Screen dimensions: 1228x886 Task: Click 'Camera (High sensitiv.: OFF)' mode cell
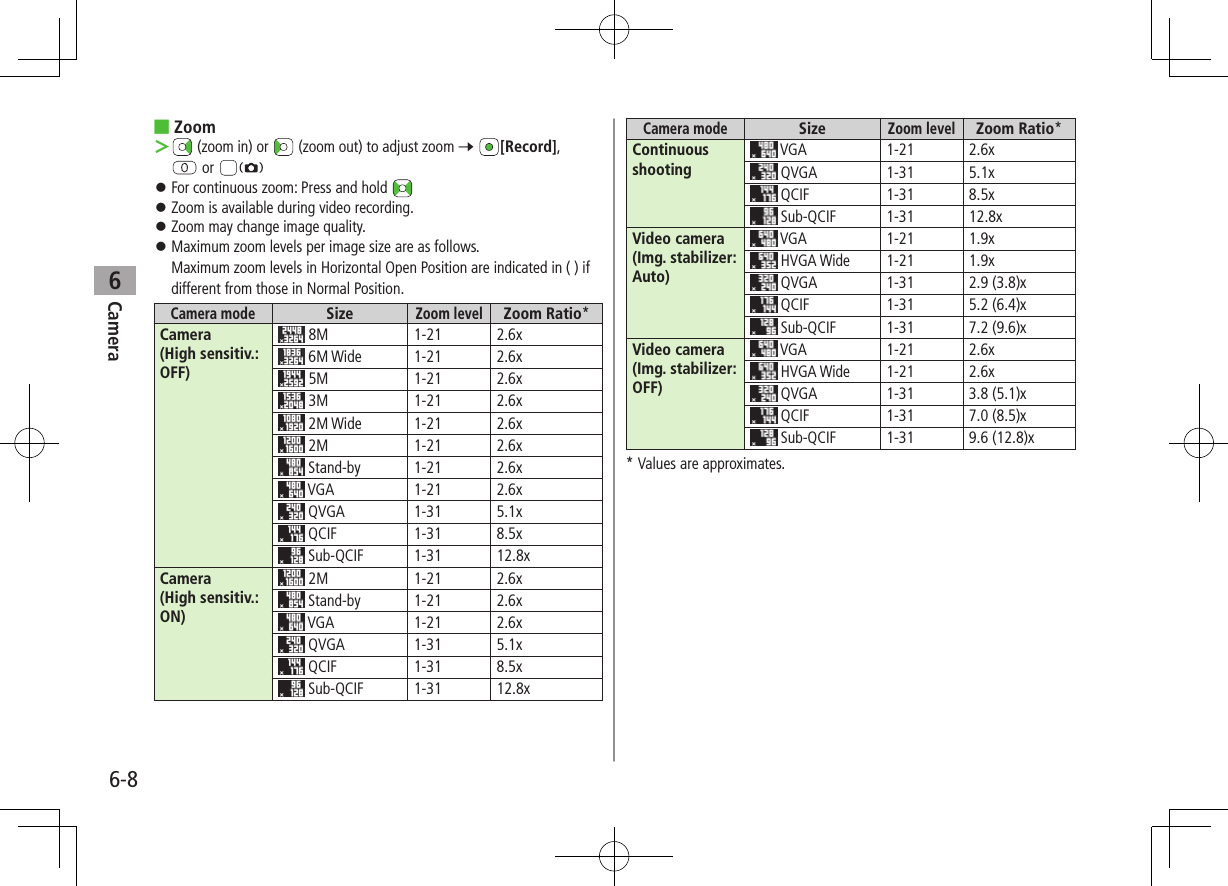[213, 445]
